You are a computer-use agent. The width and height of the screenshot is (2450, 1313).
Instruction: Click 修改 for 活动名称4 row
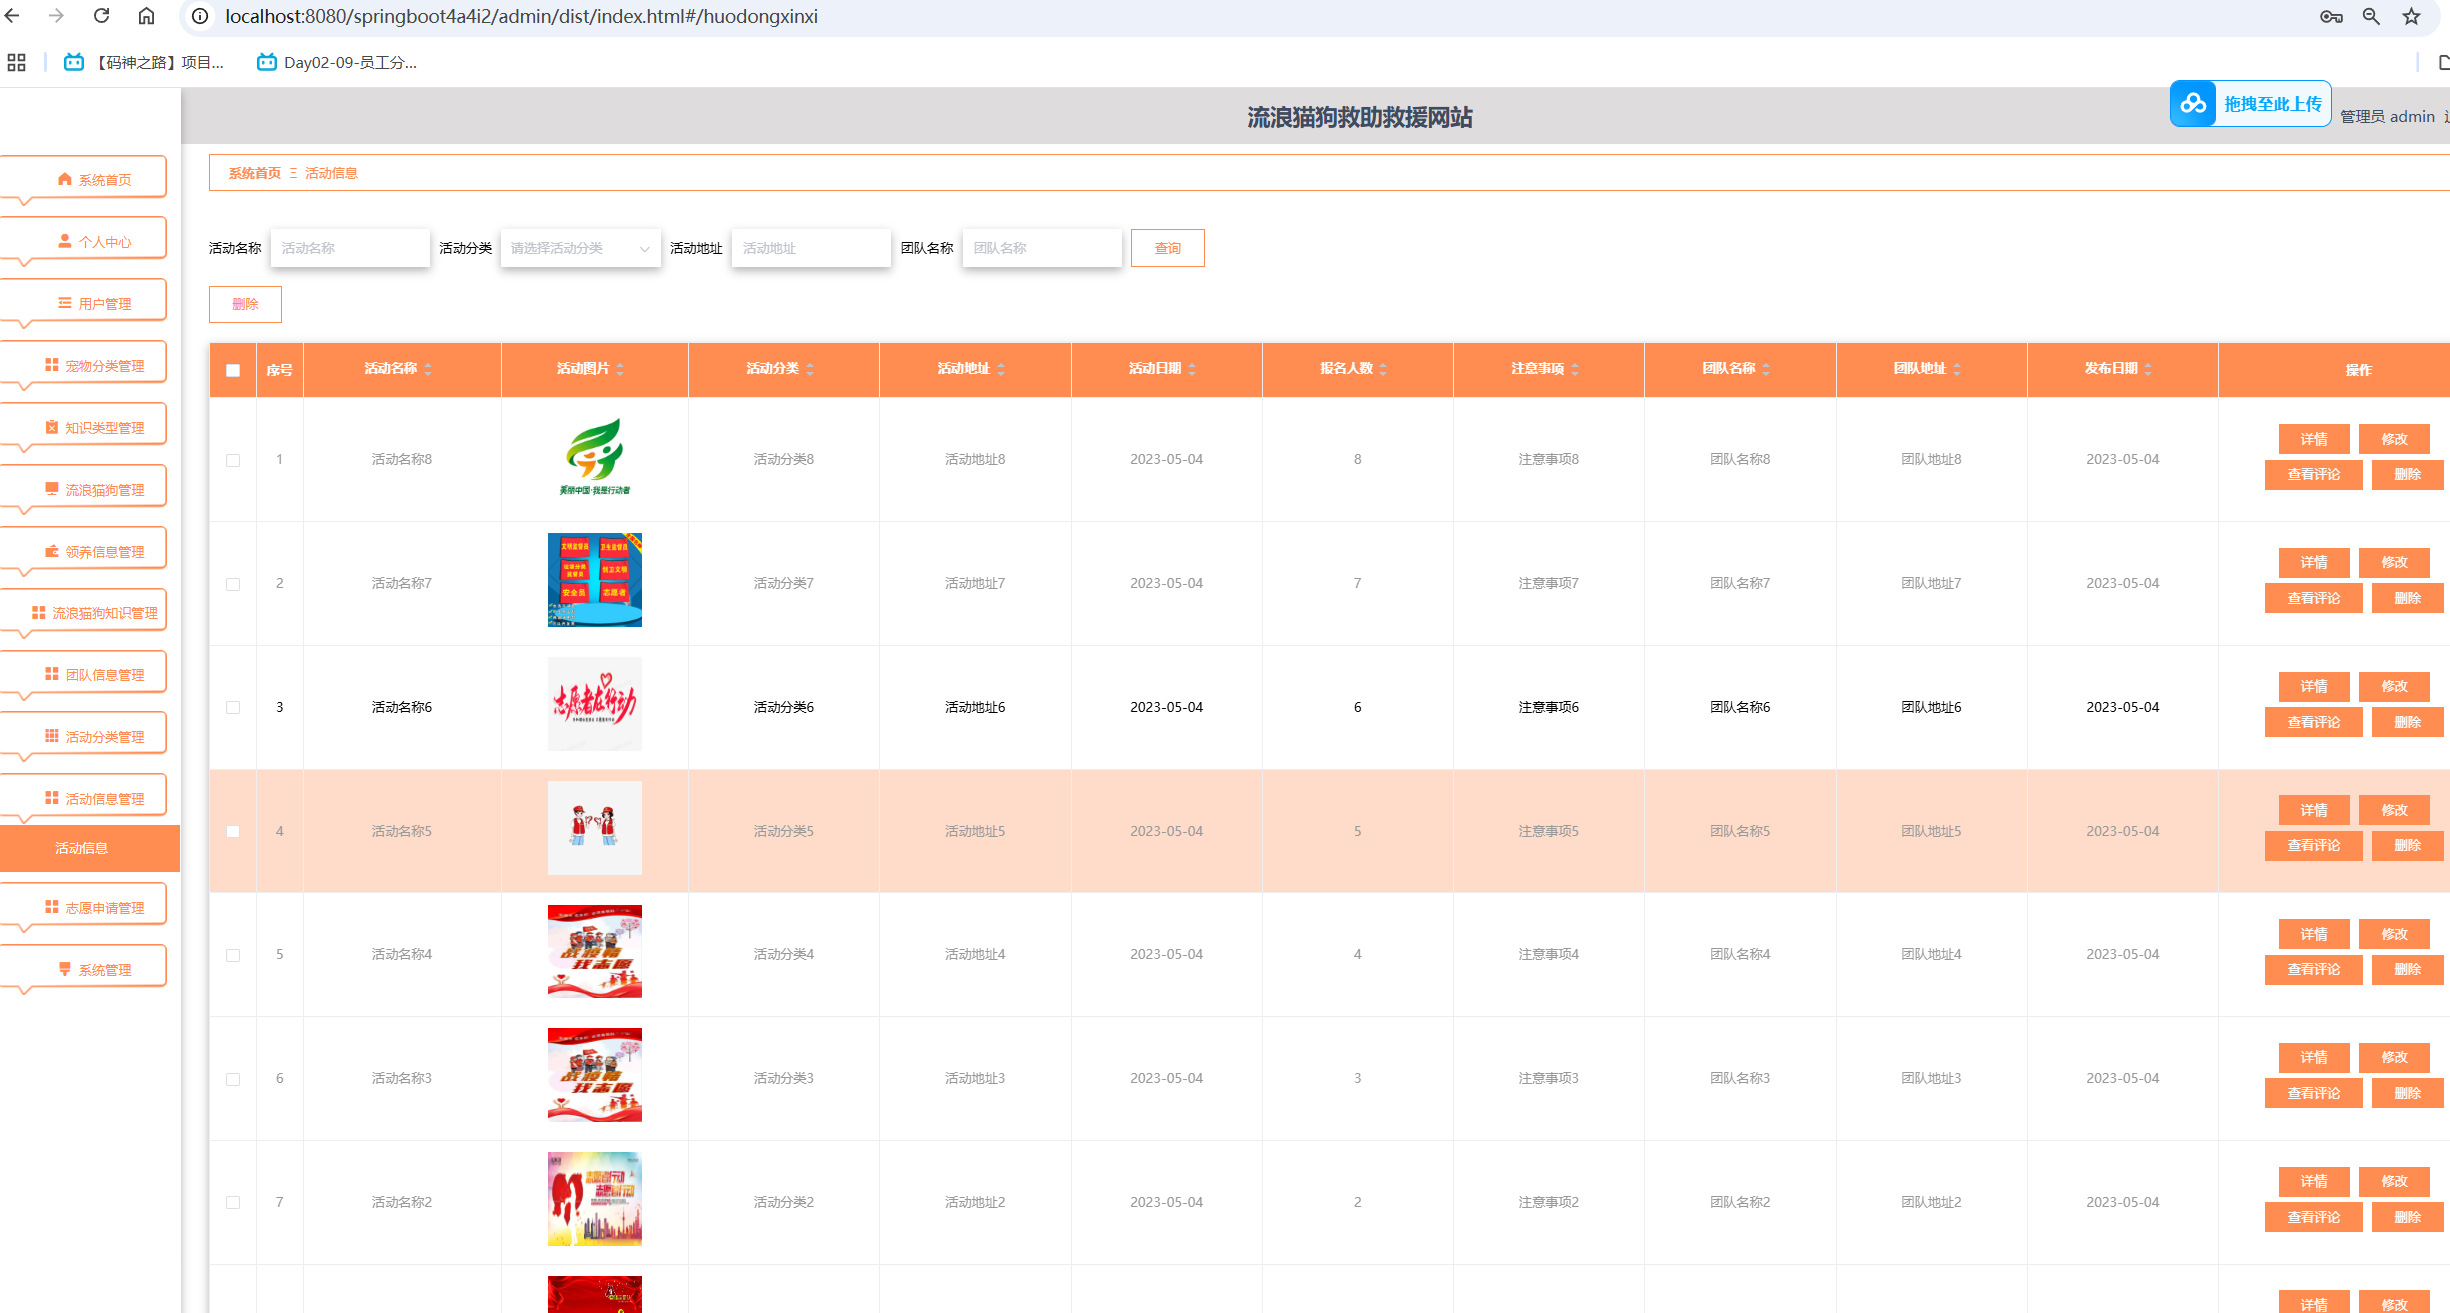coord(2394,934)
